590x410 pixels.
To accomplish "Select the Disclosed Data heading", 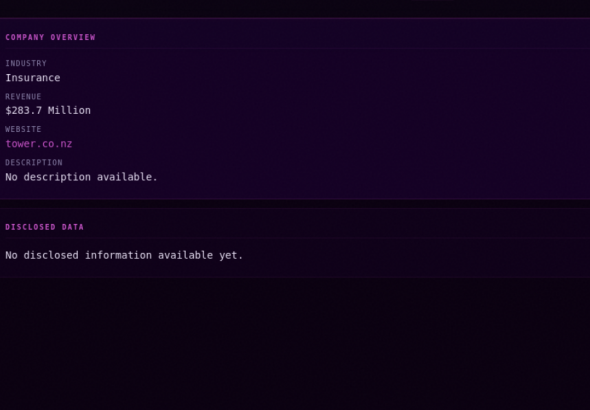I will pos(44,227).
